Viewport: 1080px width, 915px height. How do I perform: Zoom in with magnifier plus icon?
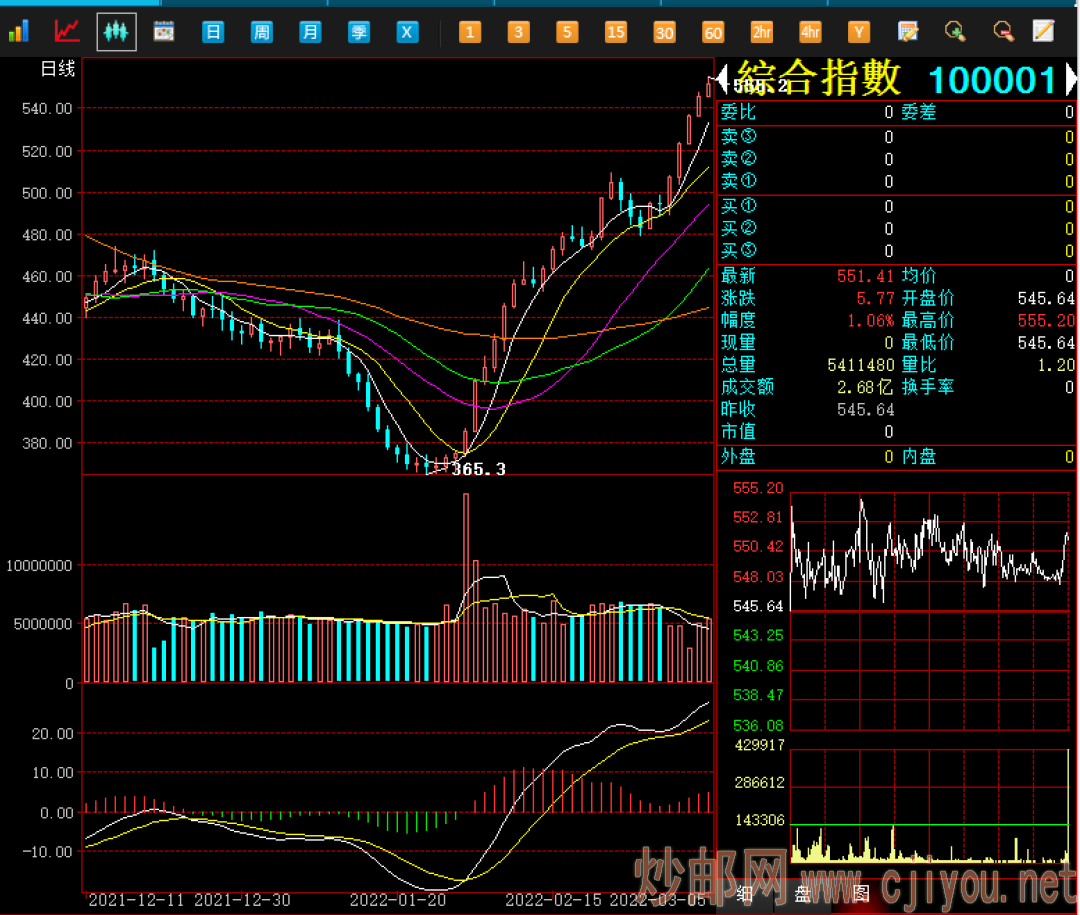point(955,32)
